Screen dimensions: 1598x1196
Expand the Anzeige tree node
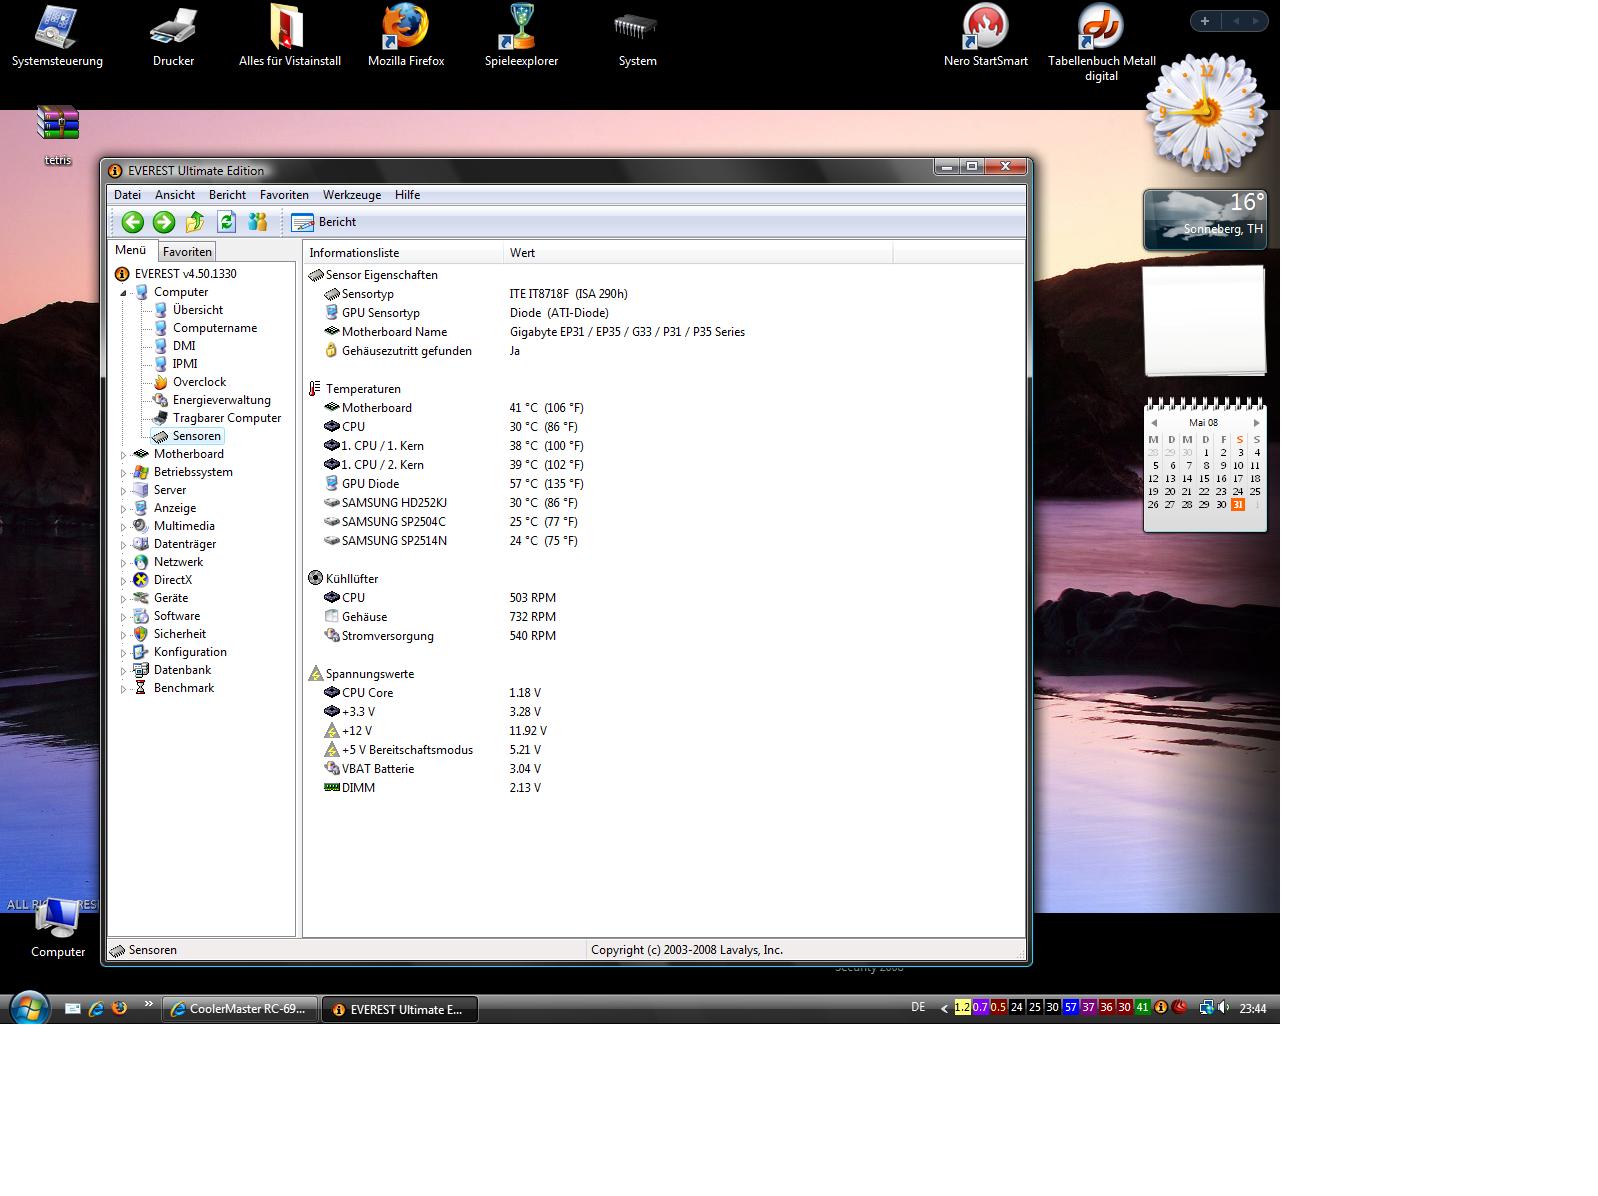click(x=124, y=509)
